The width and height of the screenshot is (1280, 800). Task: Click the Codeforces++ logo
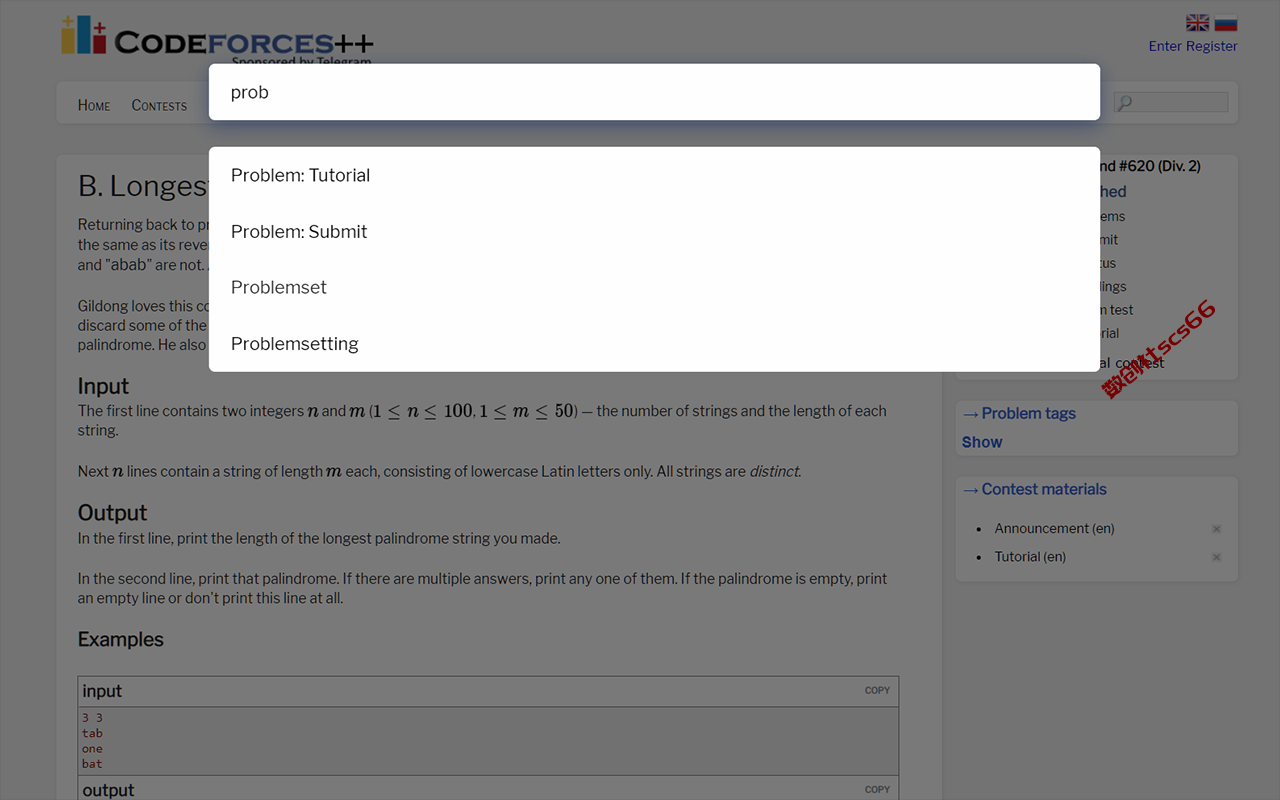pyautogui.click(x=216, y=38)
